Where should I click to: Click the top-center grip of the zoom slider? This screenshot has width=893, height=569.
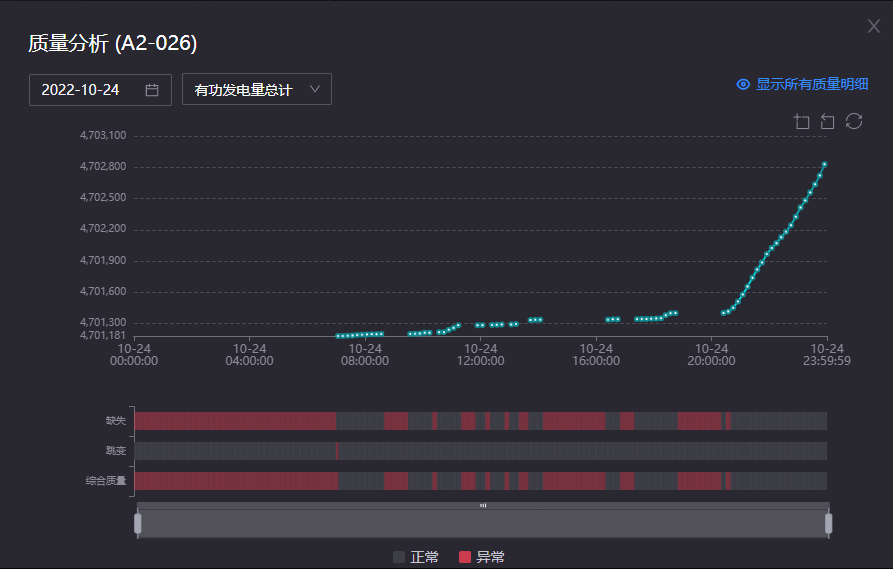(483, 506)
